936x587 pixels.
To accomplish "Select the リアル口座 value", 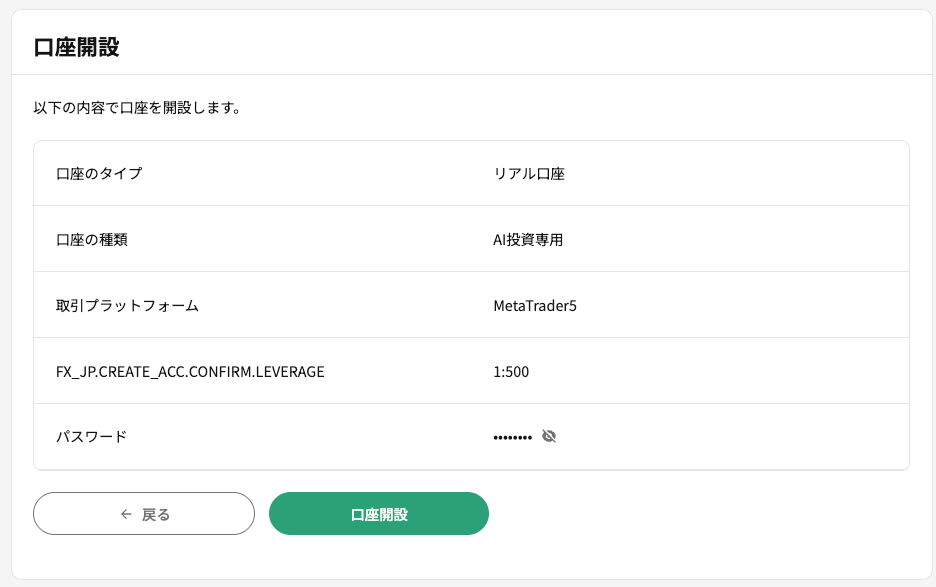I will 529,174.
